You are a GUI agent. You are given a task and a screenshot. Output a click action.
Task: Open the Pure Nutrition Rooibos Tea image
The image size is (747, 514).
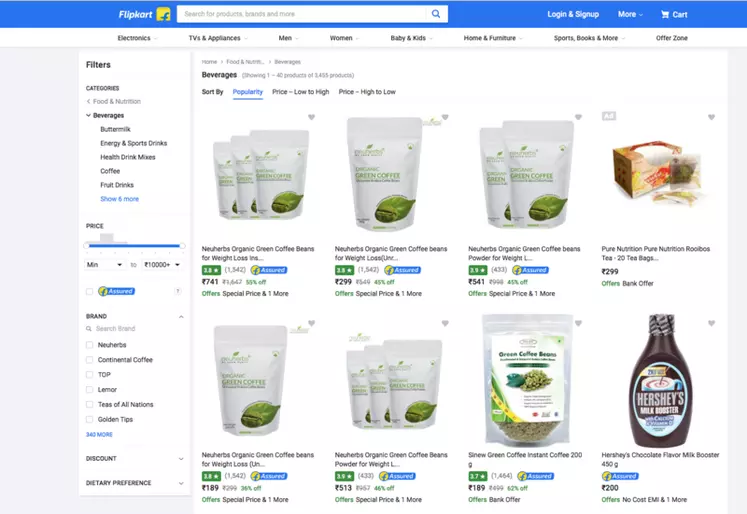pos(657,172)
